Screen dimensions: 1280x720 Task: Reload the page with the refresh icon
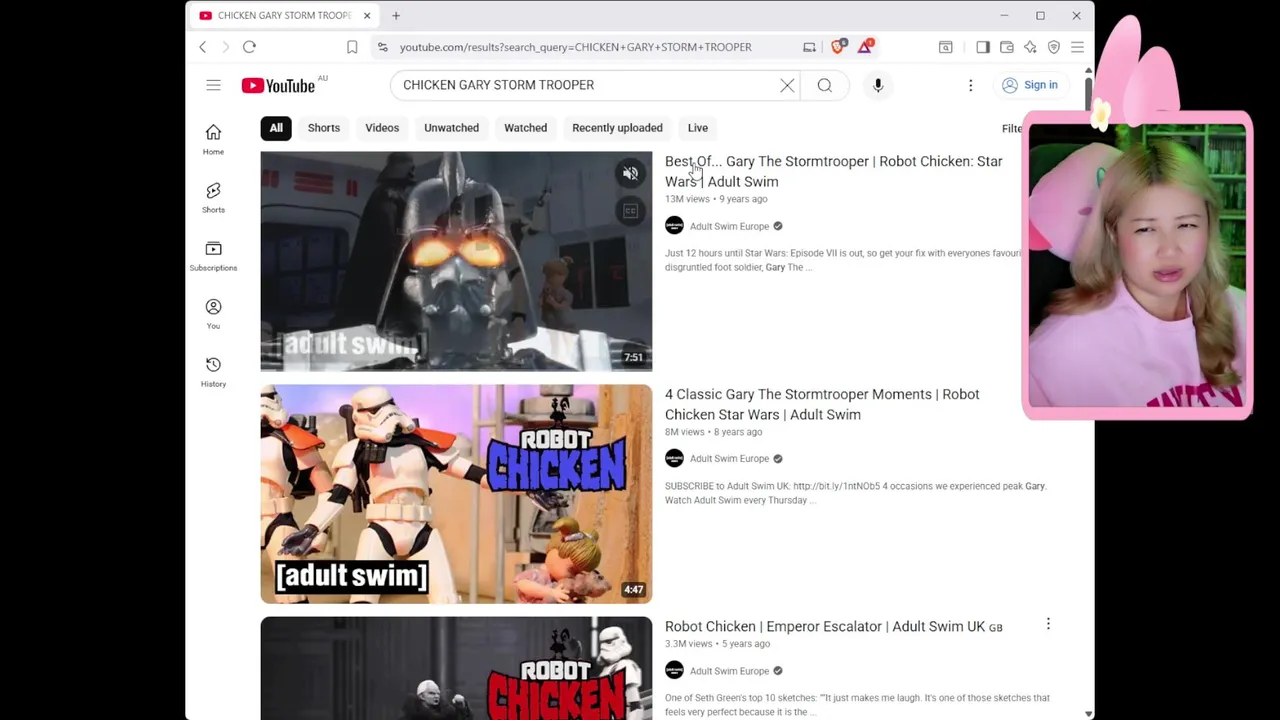click(x=249, y=47)
